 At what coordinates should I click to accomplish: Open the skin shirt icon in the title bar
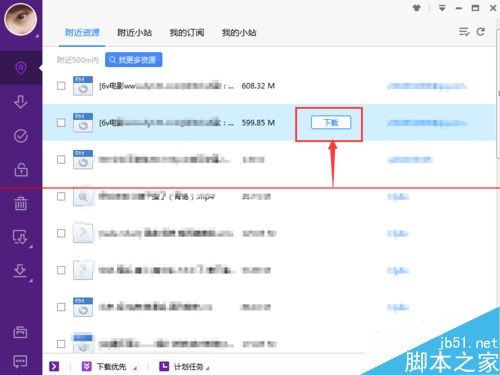pos(417,8)
